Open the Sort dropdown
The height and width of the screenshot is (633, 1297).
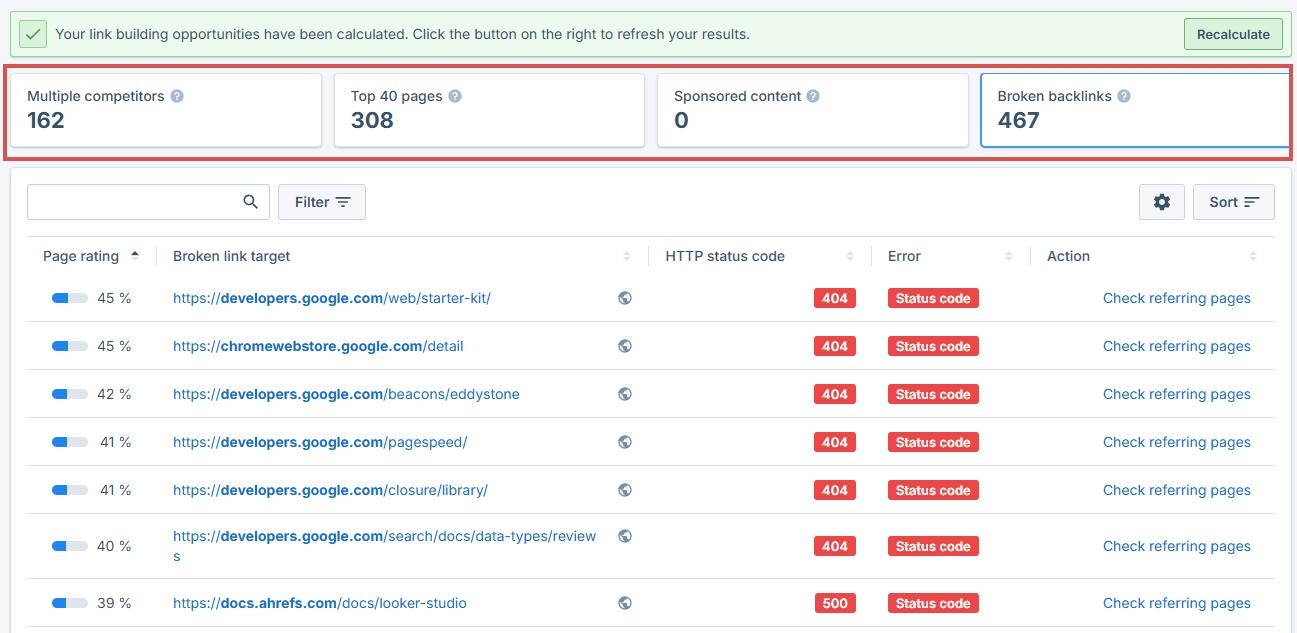(x=1233, y=202)
